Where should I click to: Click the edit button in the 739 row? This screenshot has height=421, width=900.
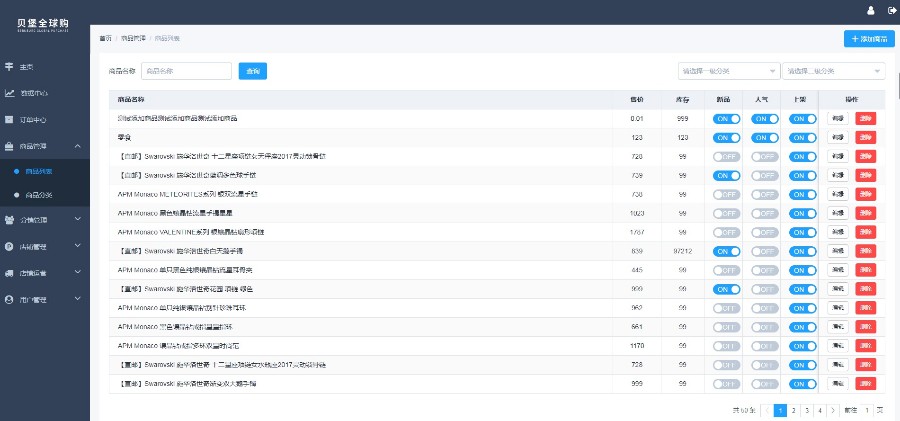(838, 176)
